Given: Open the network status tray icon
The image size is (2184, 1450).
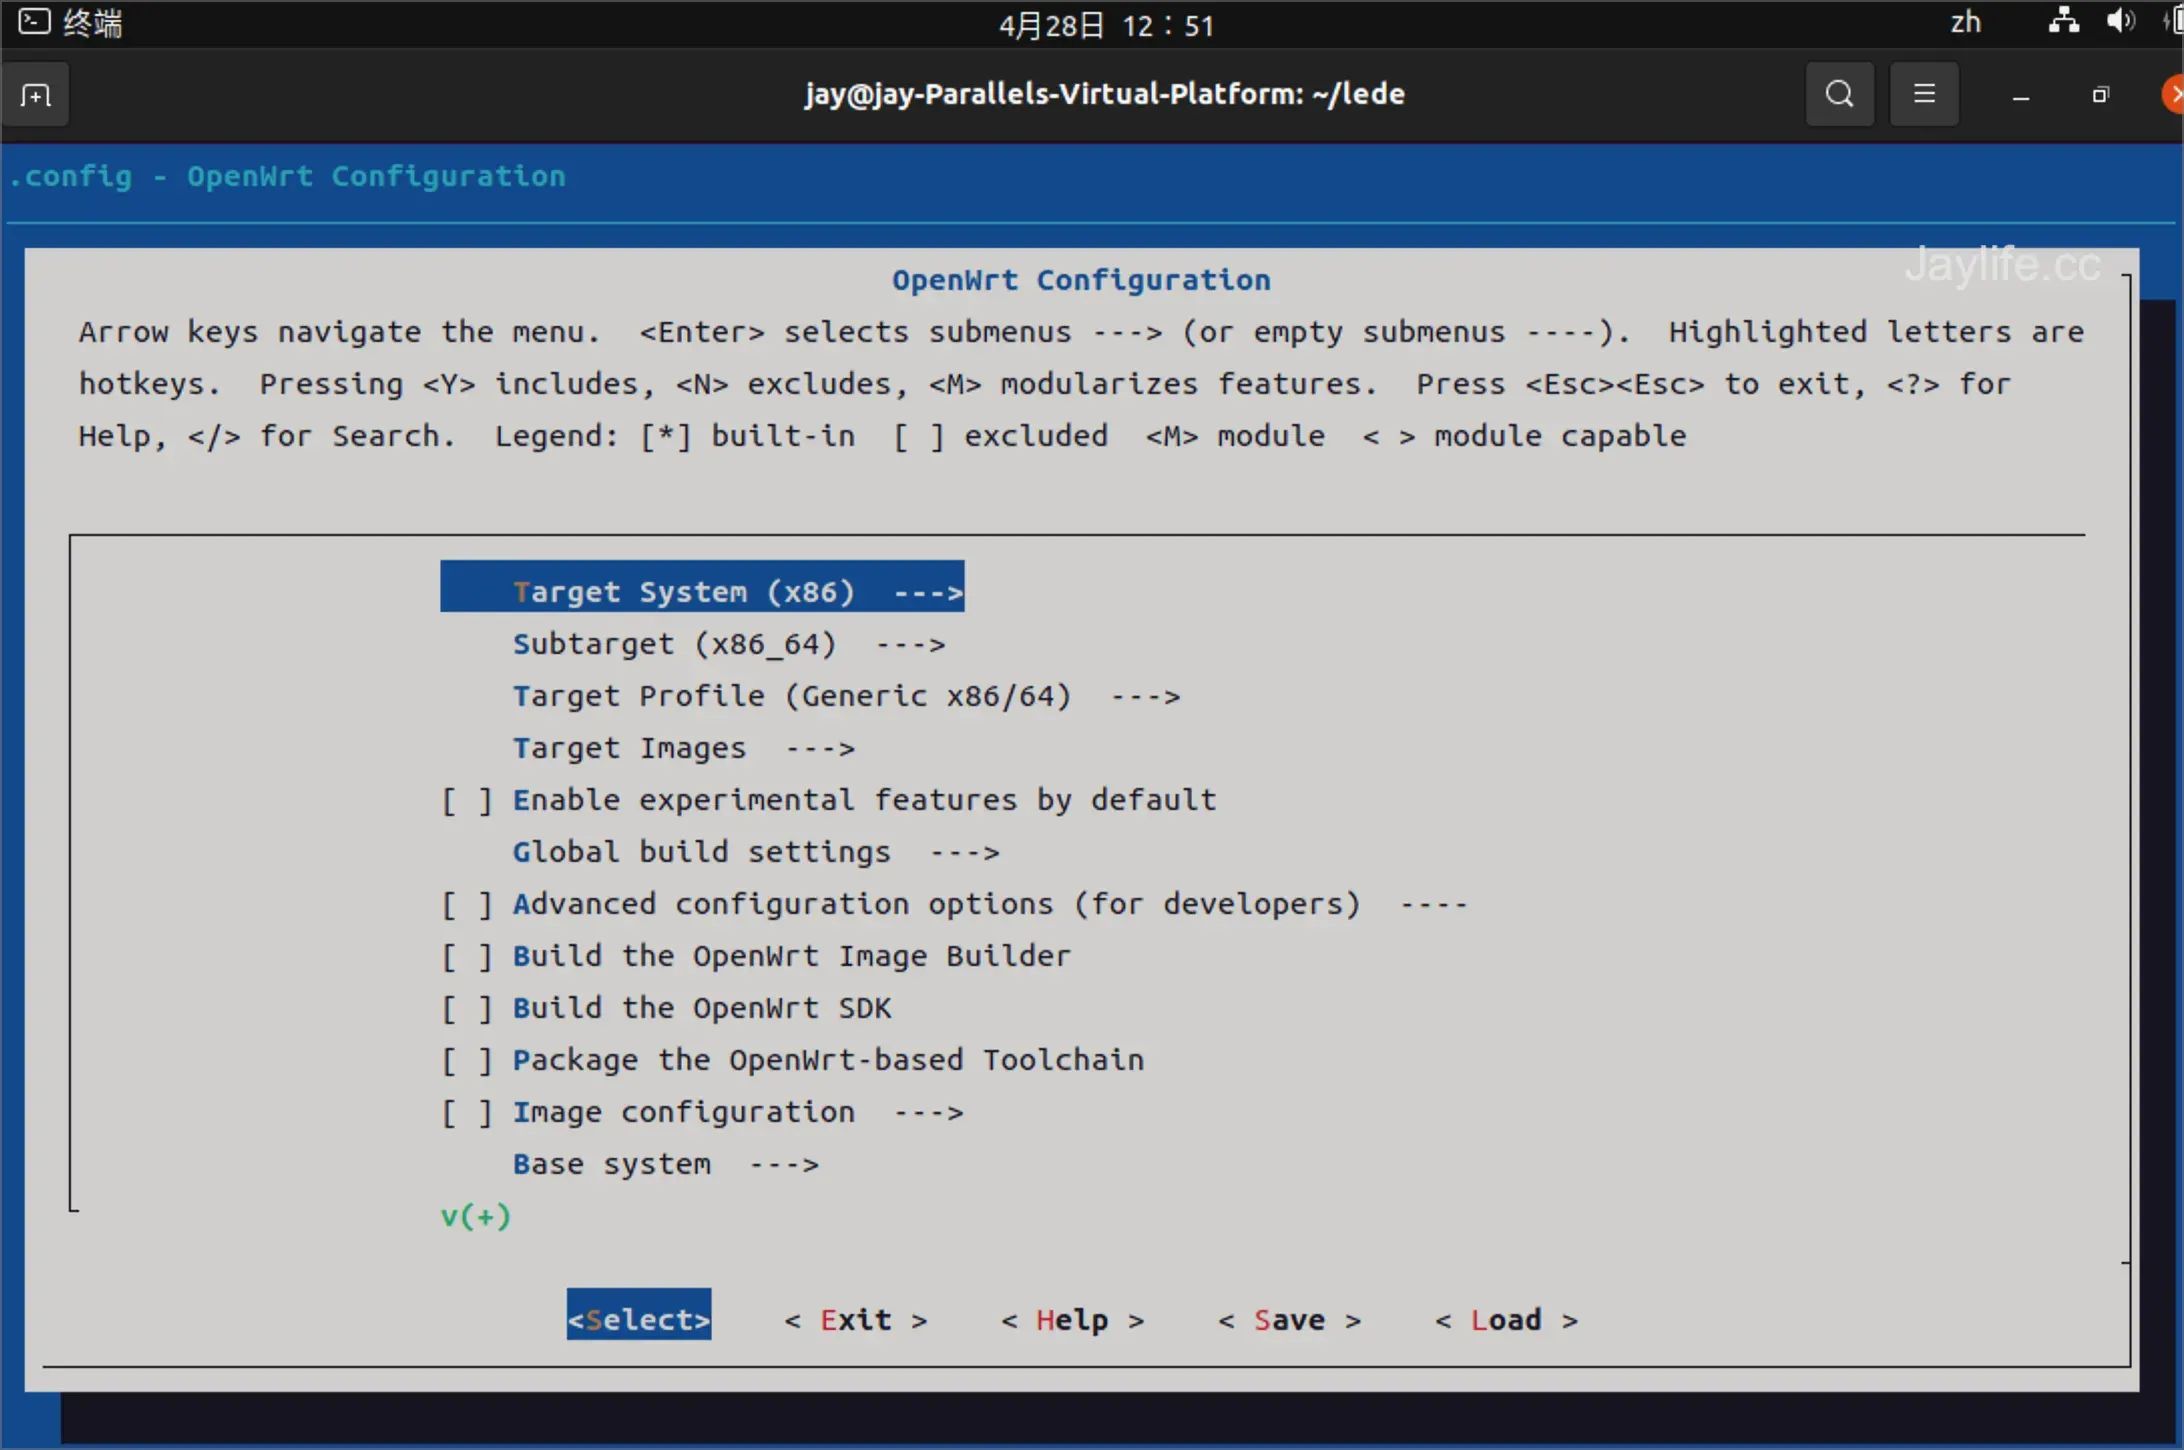Looking at the screenshot, I should point(2063,21).
